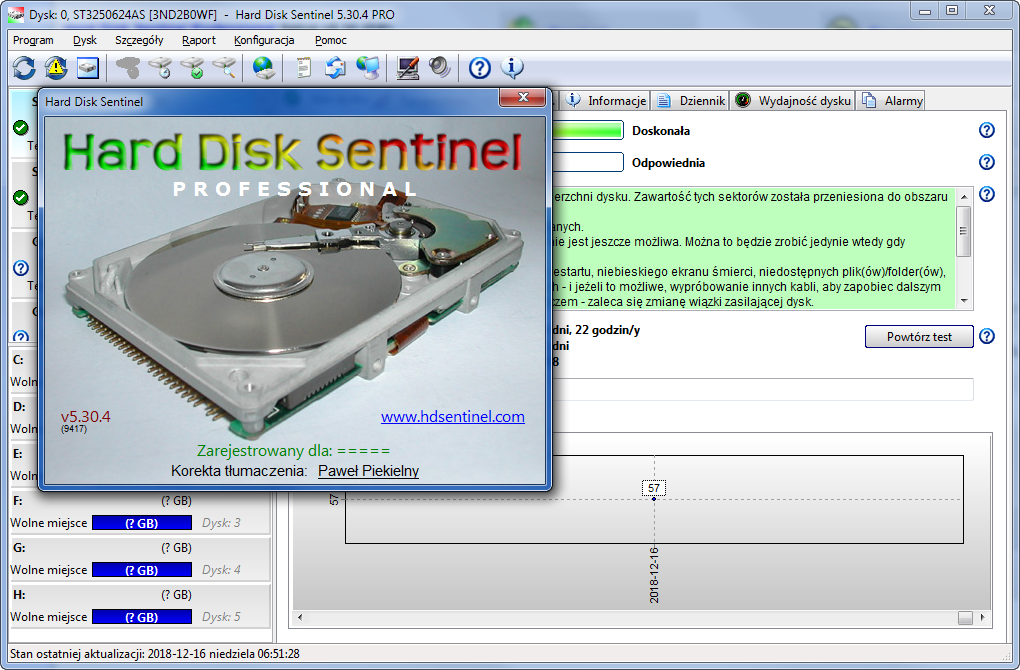Click the description text scrollbar thumb

click(x=963, y=231)
